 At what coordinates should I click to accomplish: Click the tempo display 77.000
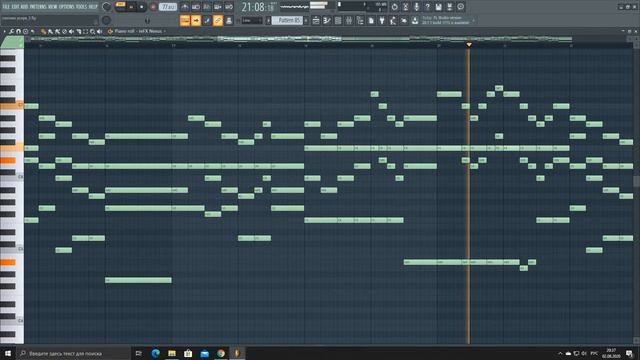tap(168, 7)
